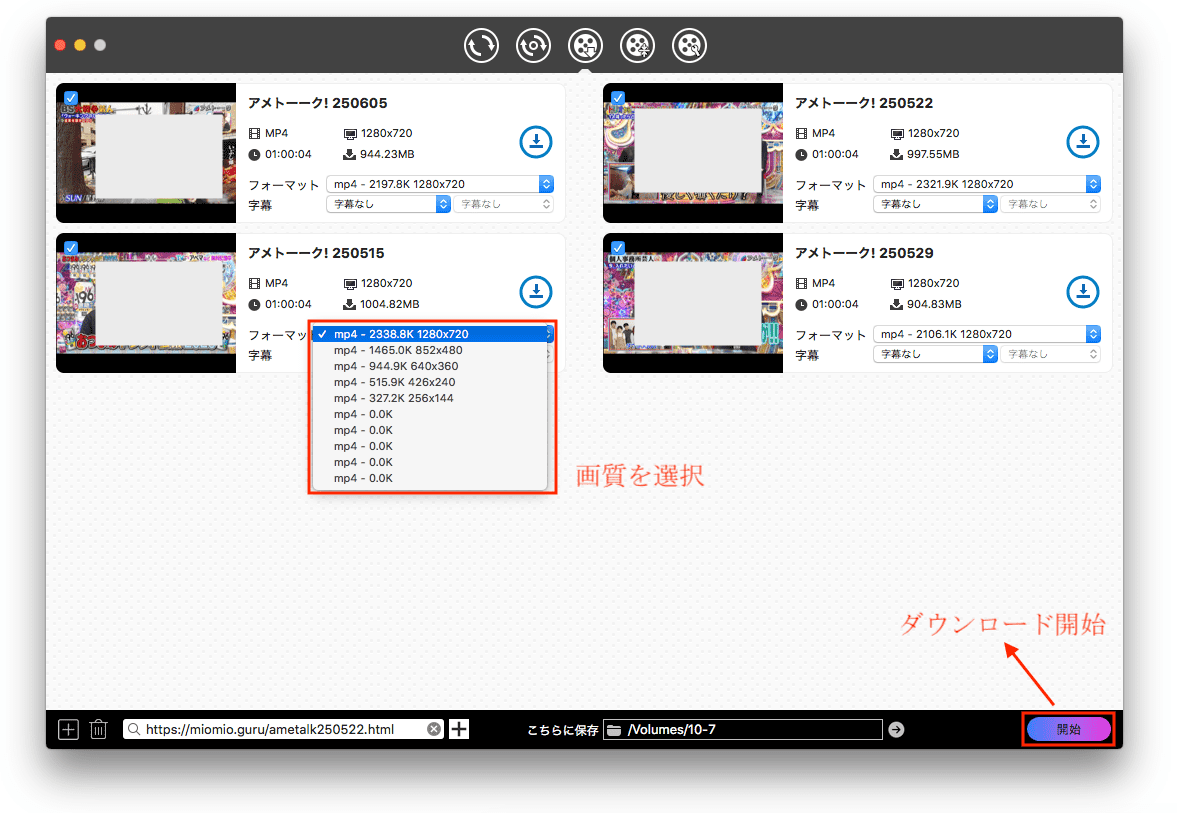Screen dimensions: 1177x813
Task: Select the third film reel download tab icon
Action: 585,46
